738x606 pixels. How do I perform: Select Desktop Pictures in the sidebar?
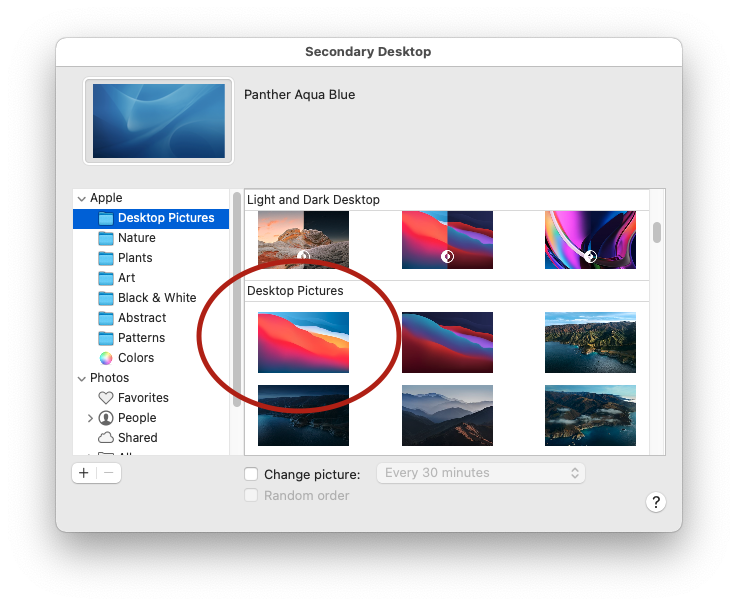pyautogui.click(x=165, y=218)
